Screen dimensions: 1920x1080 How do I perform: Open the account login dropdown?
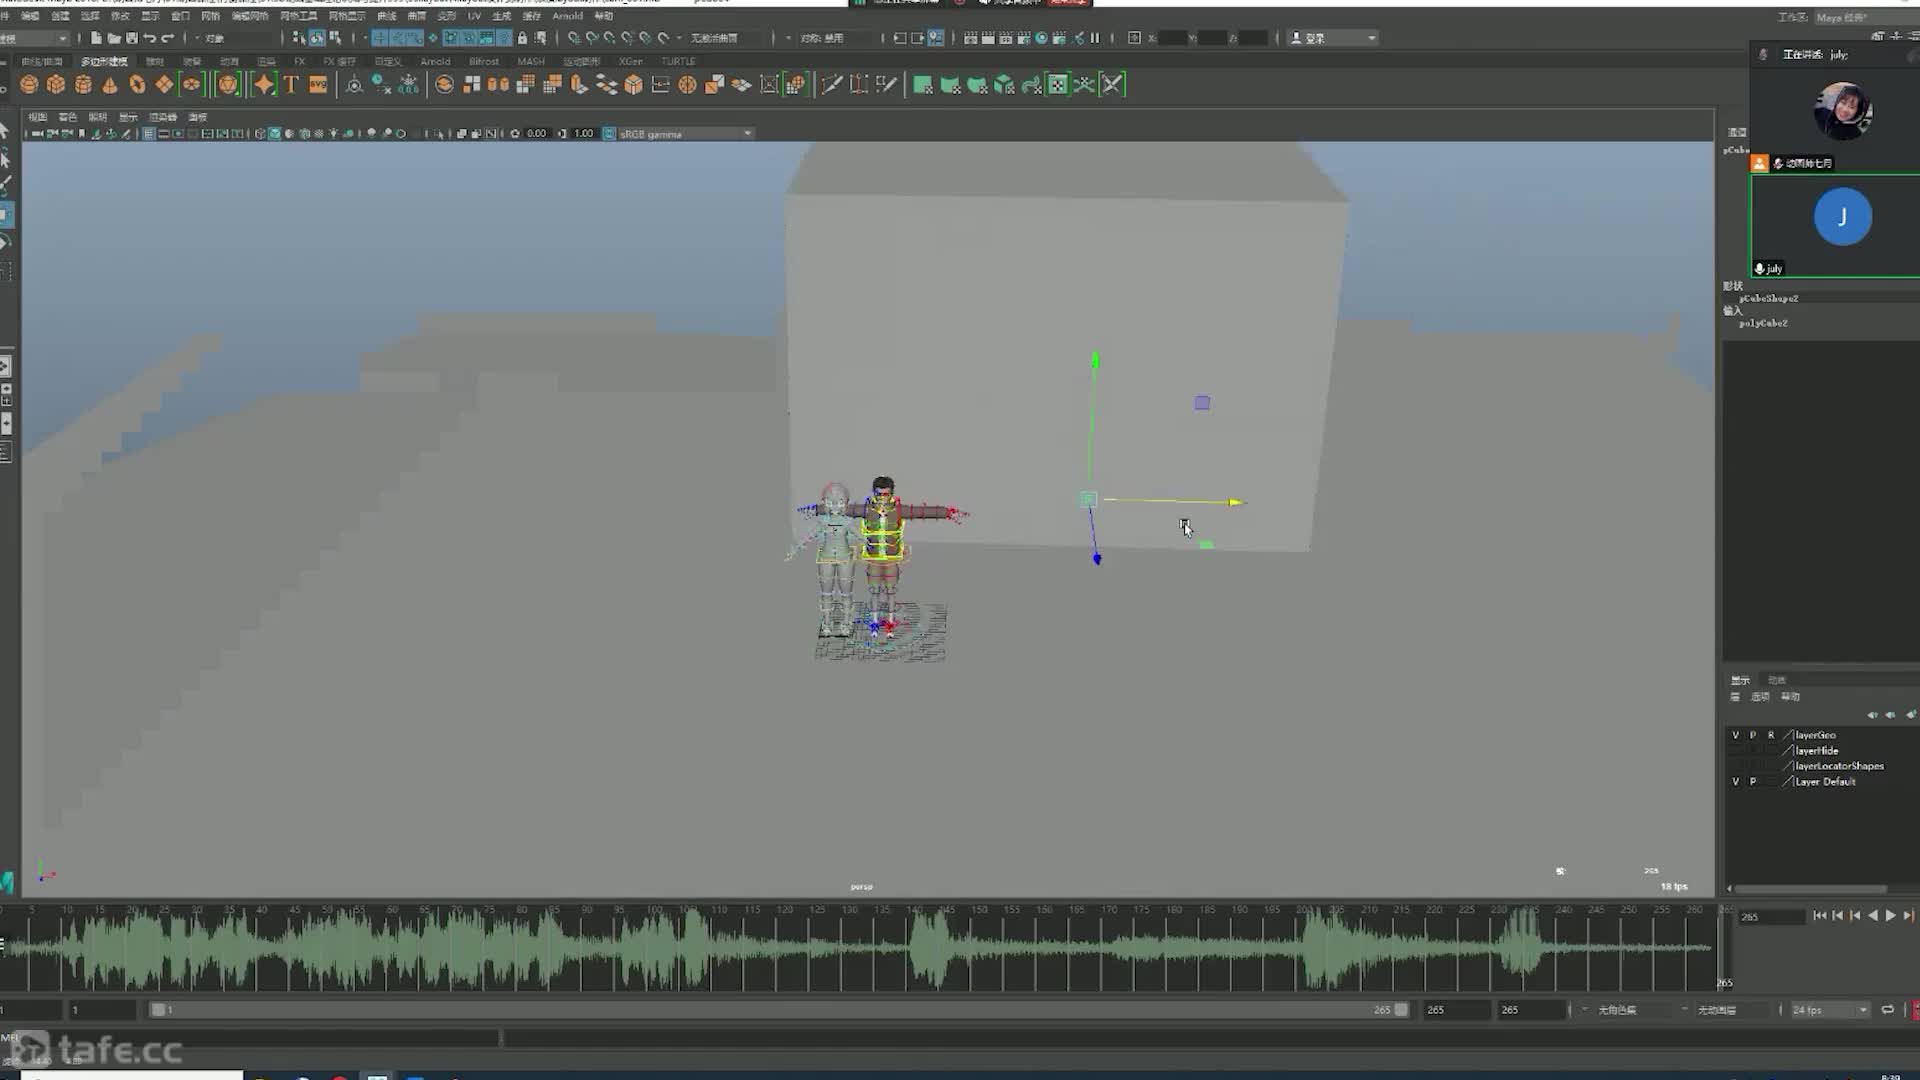click(x=1333, y=38)
